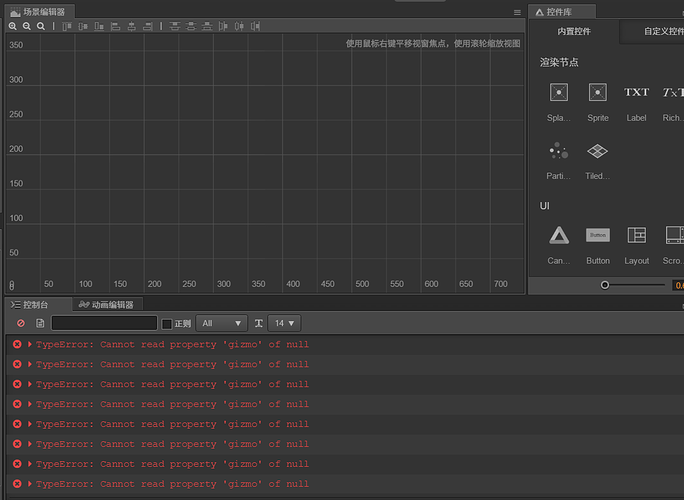Distribute nodes by bottom edges
The height and width of the screenshot is (500, 684).
pos(207,26)
